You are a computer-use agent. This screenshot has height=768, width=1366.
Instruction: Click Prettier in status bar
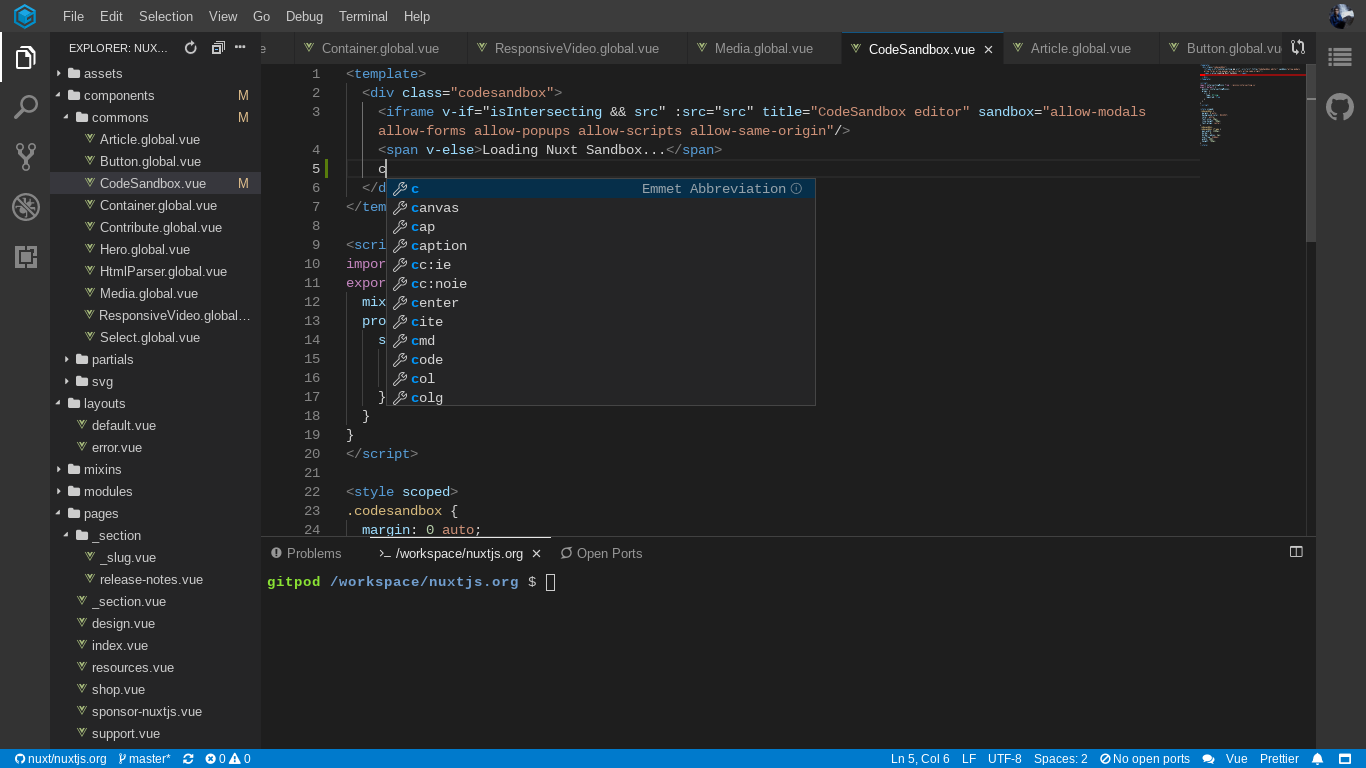1279,759
